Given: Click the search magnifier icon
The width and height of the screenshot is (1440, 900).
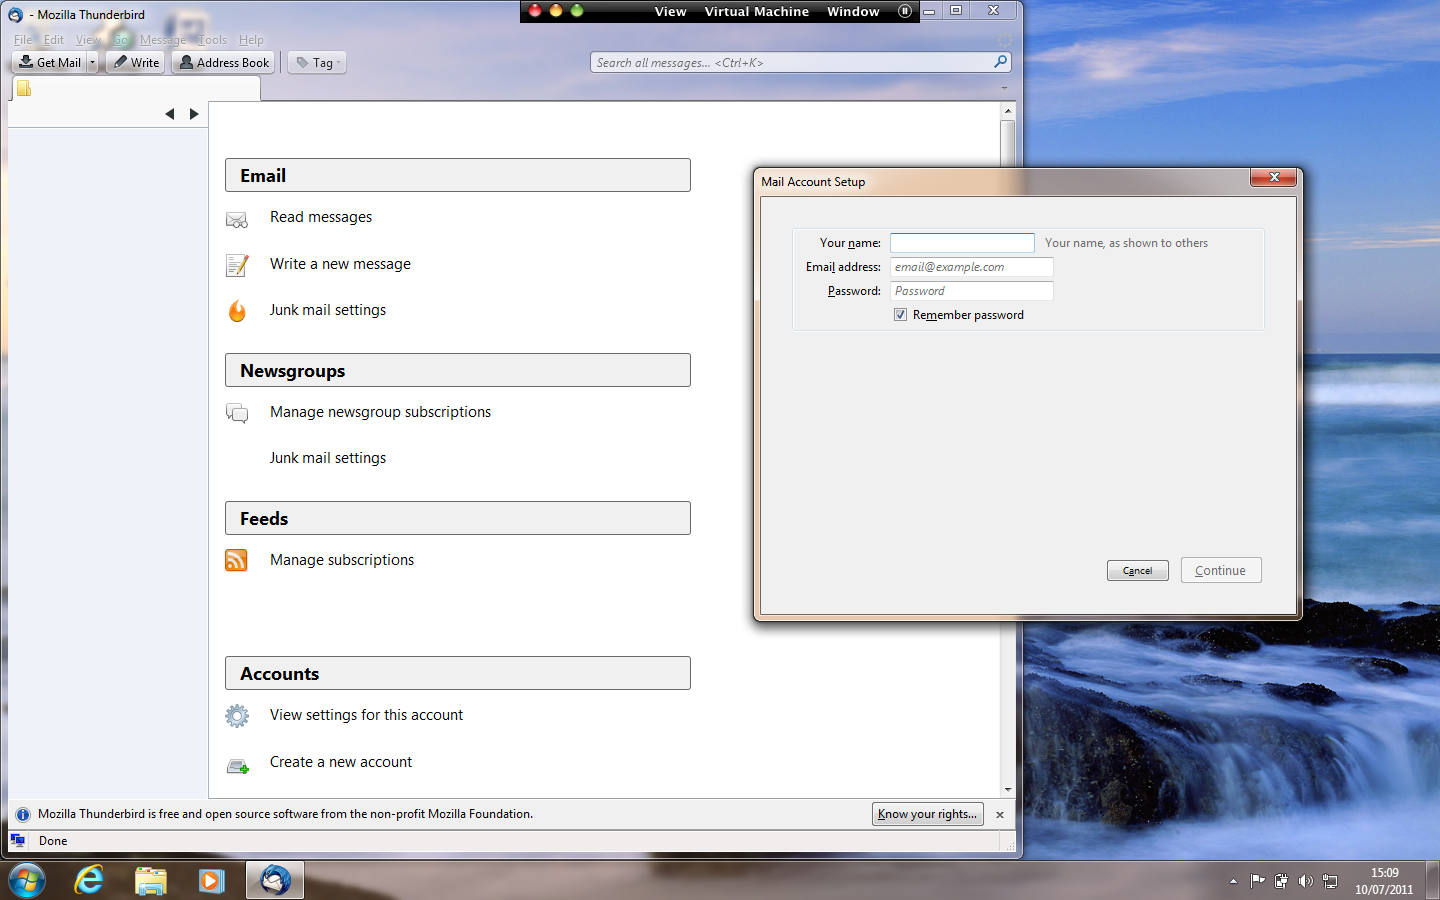Looking at the screenshot, I should pos(1000,62).
